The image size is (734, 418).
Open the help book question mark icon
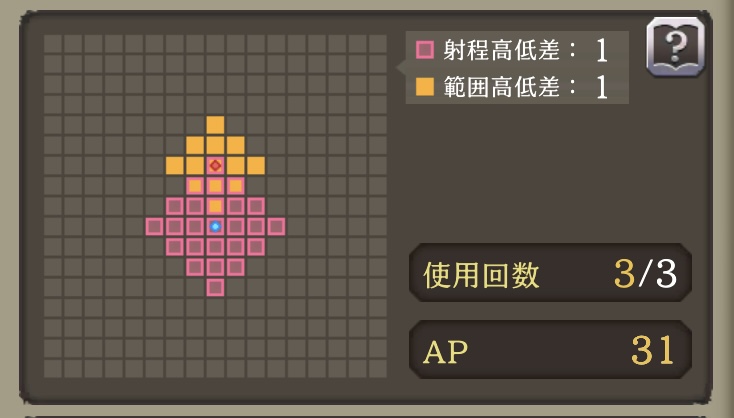(675, 47)
